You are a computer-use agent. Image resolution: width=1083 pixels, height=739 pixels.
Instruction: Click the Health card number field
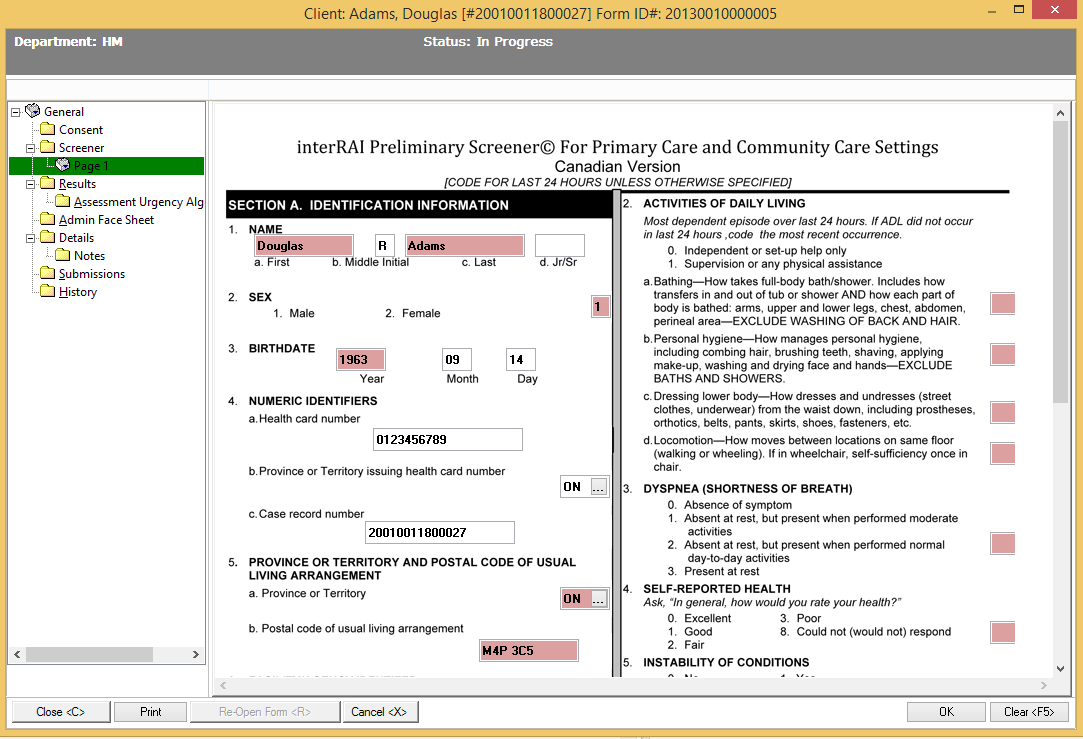(x=448, y=439)
